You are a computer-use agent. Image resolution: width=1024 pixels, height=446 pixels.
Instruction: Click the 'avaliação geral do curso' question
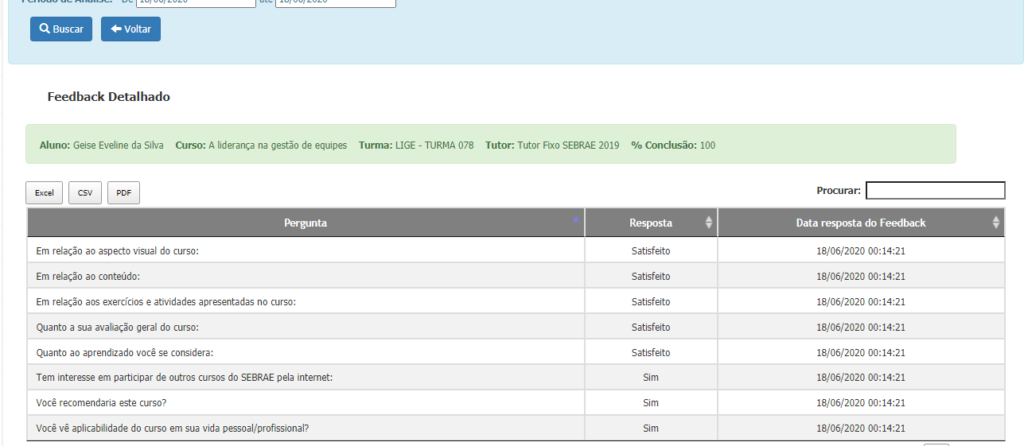(x=118, y=327)
